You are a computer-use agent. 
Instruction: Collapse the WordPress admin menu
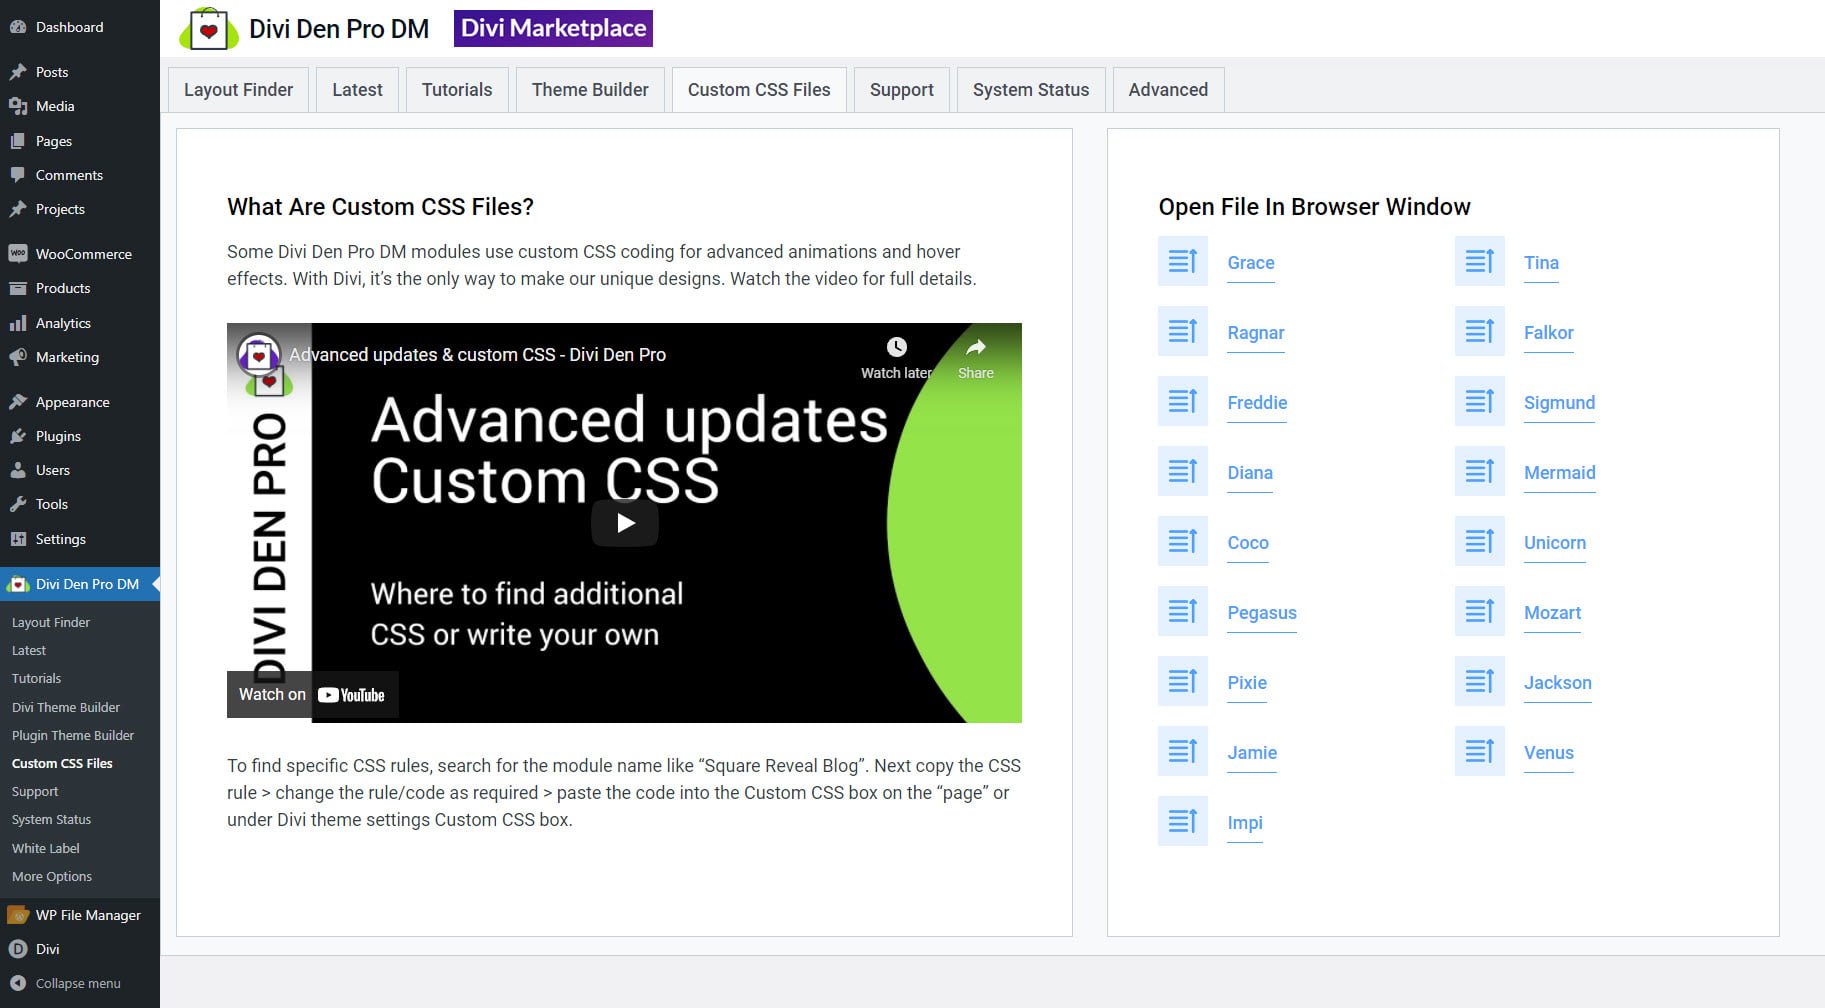(x=77, y=983)
